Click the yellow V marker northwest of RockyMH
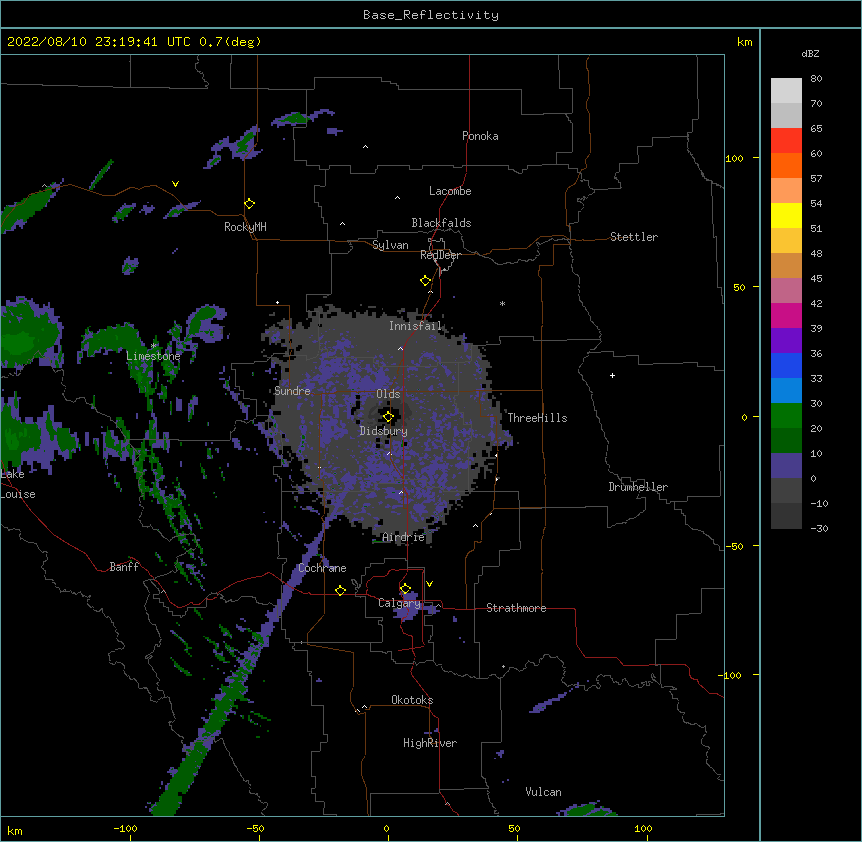 point(175,184)
